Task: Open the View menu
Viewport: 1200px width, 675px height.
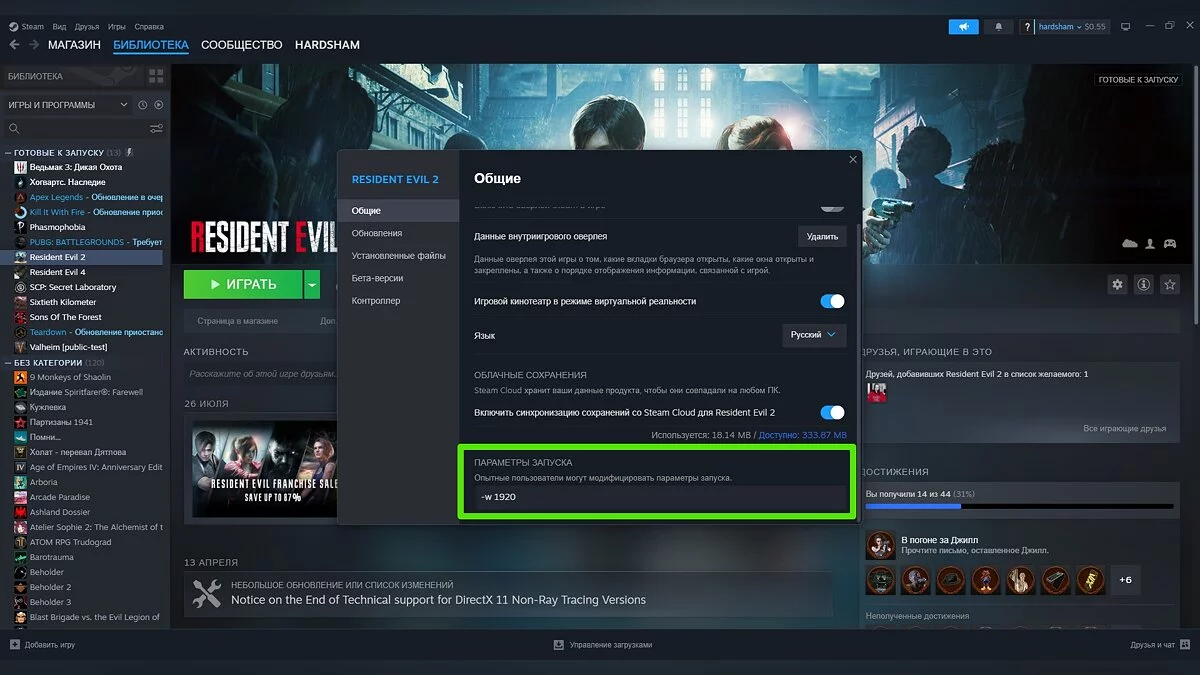Action: 59,27
